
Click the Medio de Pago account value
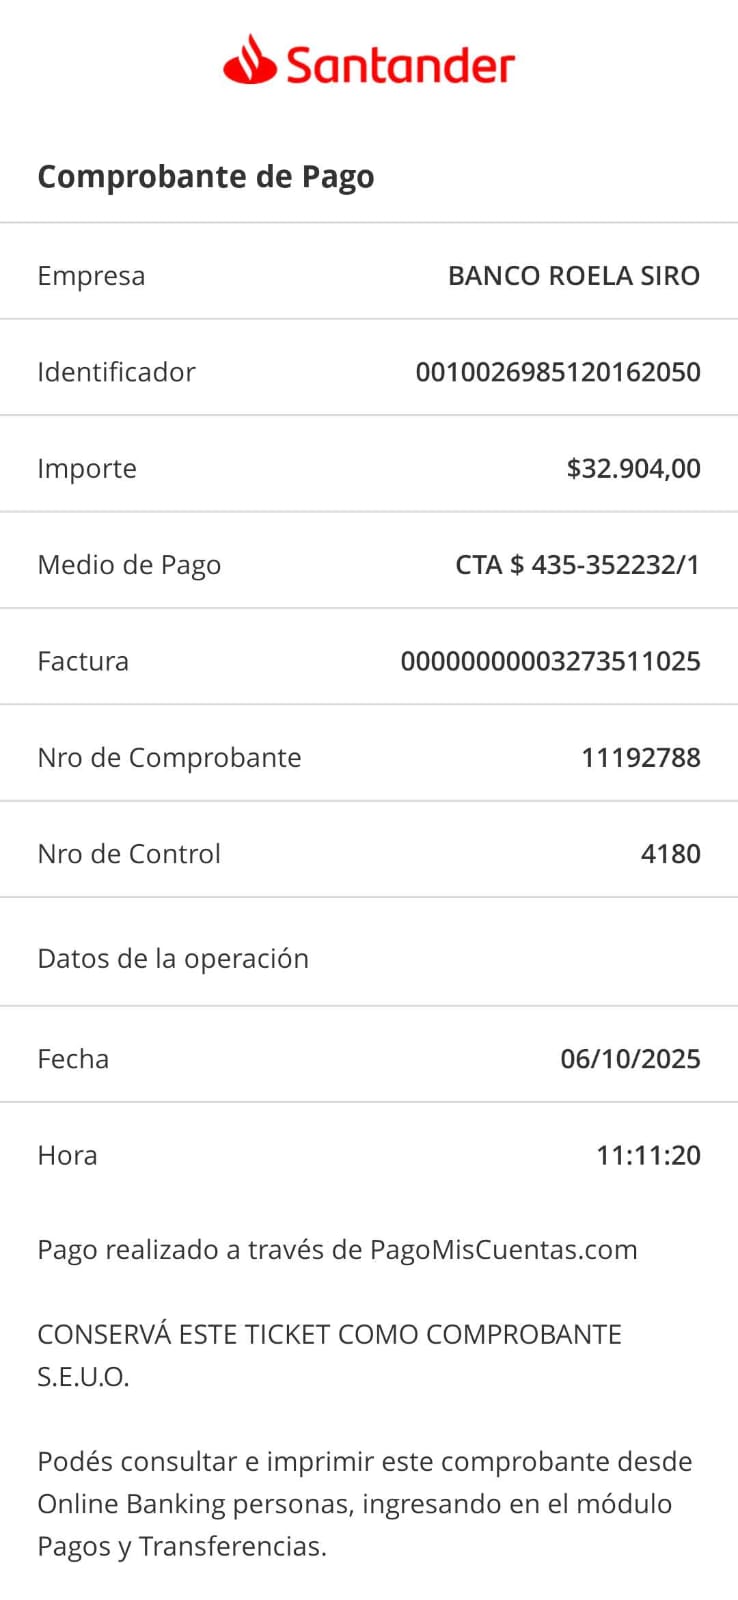[x=577, y=565]
